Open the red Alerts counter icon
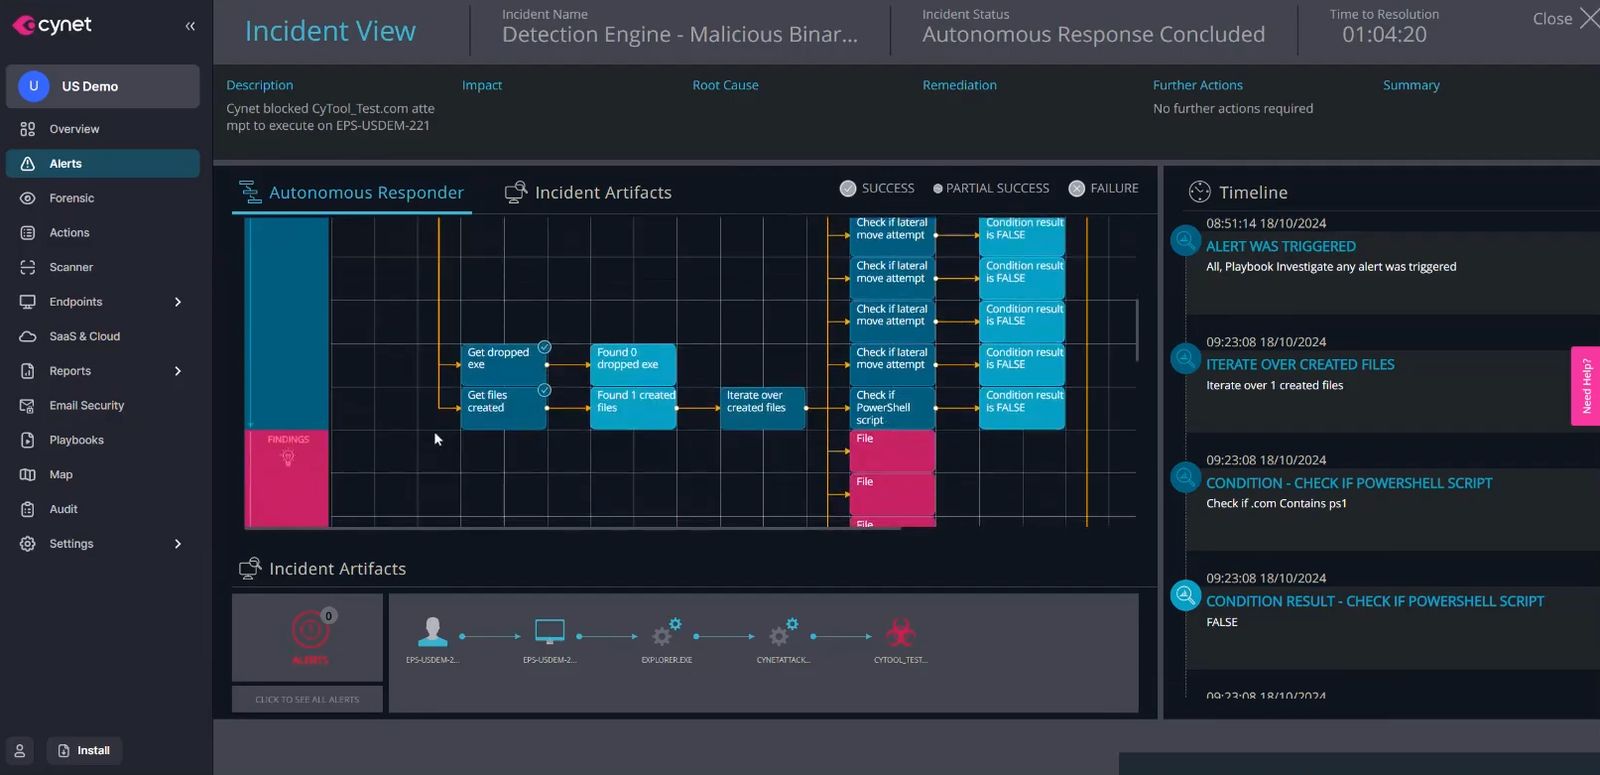Image resolution: width=1600 pixels, height=775 pixels. [310, 631]
